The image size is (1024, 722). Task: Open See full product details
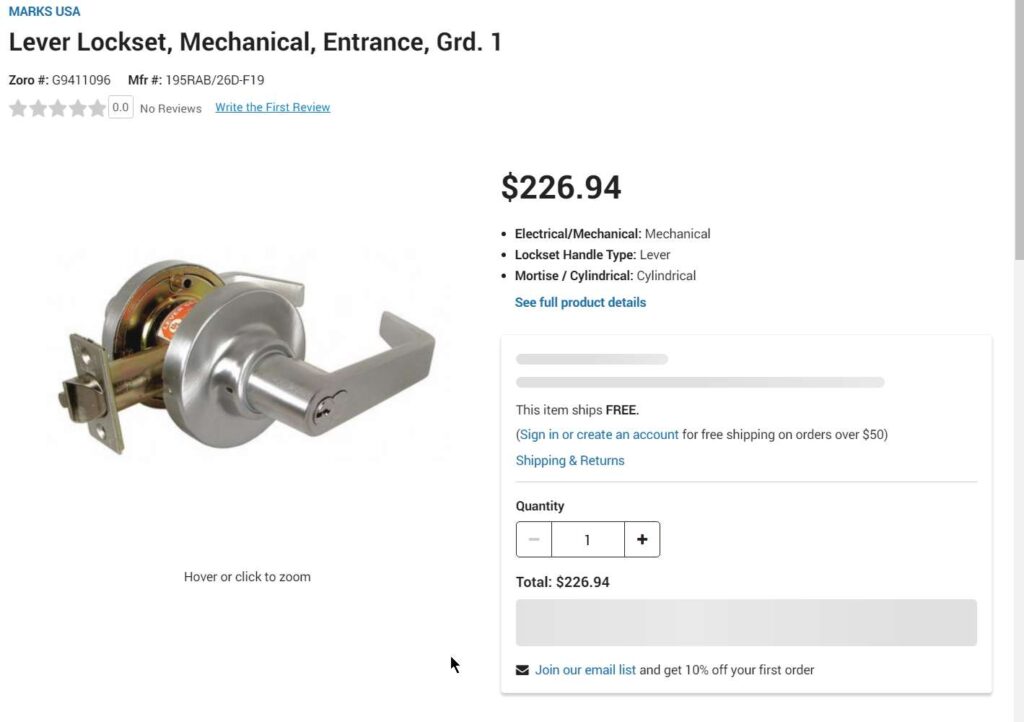click(580, 302)
